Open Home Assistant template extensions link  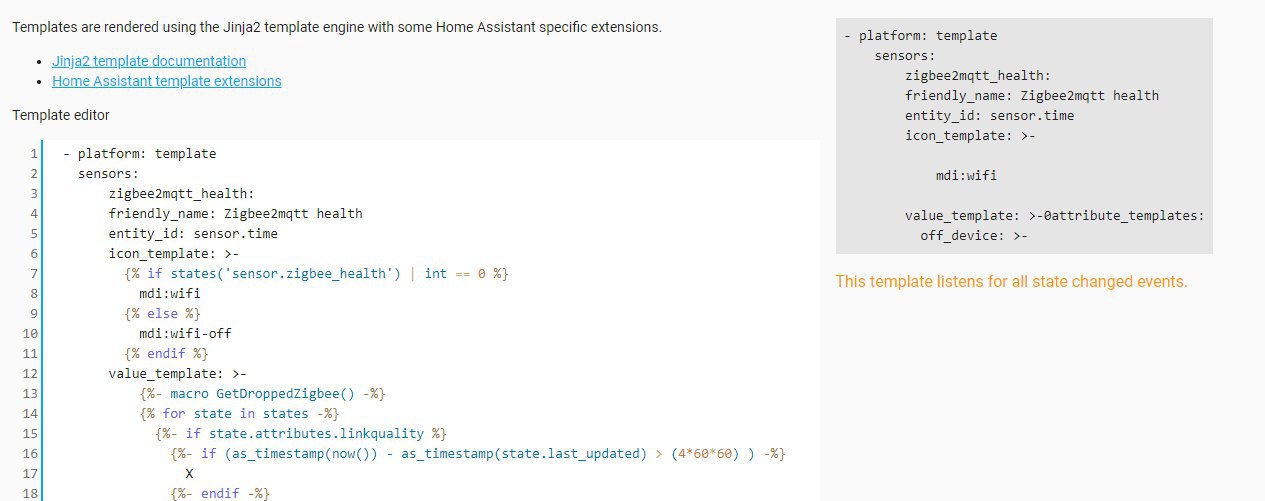tap(167, 81)
